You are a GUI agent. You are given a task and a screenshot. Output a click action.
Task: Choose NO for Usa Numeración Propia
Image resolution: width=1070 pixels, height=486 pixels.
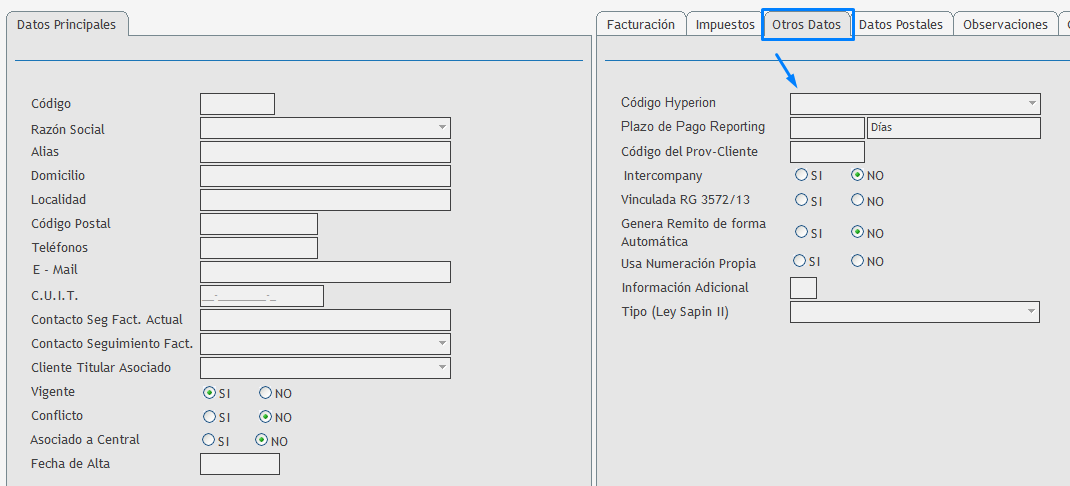tap(857, 261)
